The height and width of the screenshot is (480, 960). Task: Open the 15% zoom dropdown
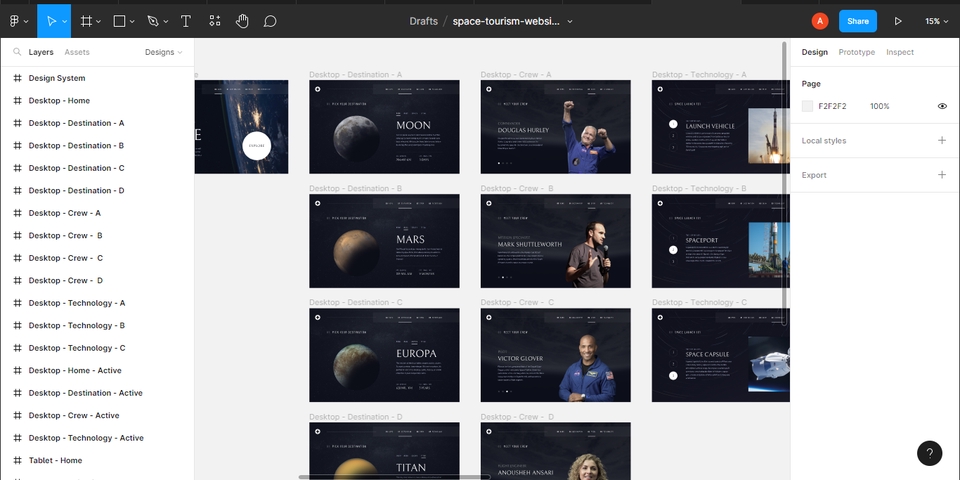click(x=937, y=21)
